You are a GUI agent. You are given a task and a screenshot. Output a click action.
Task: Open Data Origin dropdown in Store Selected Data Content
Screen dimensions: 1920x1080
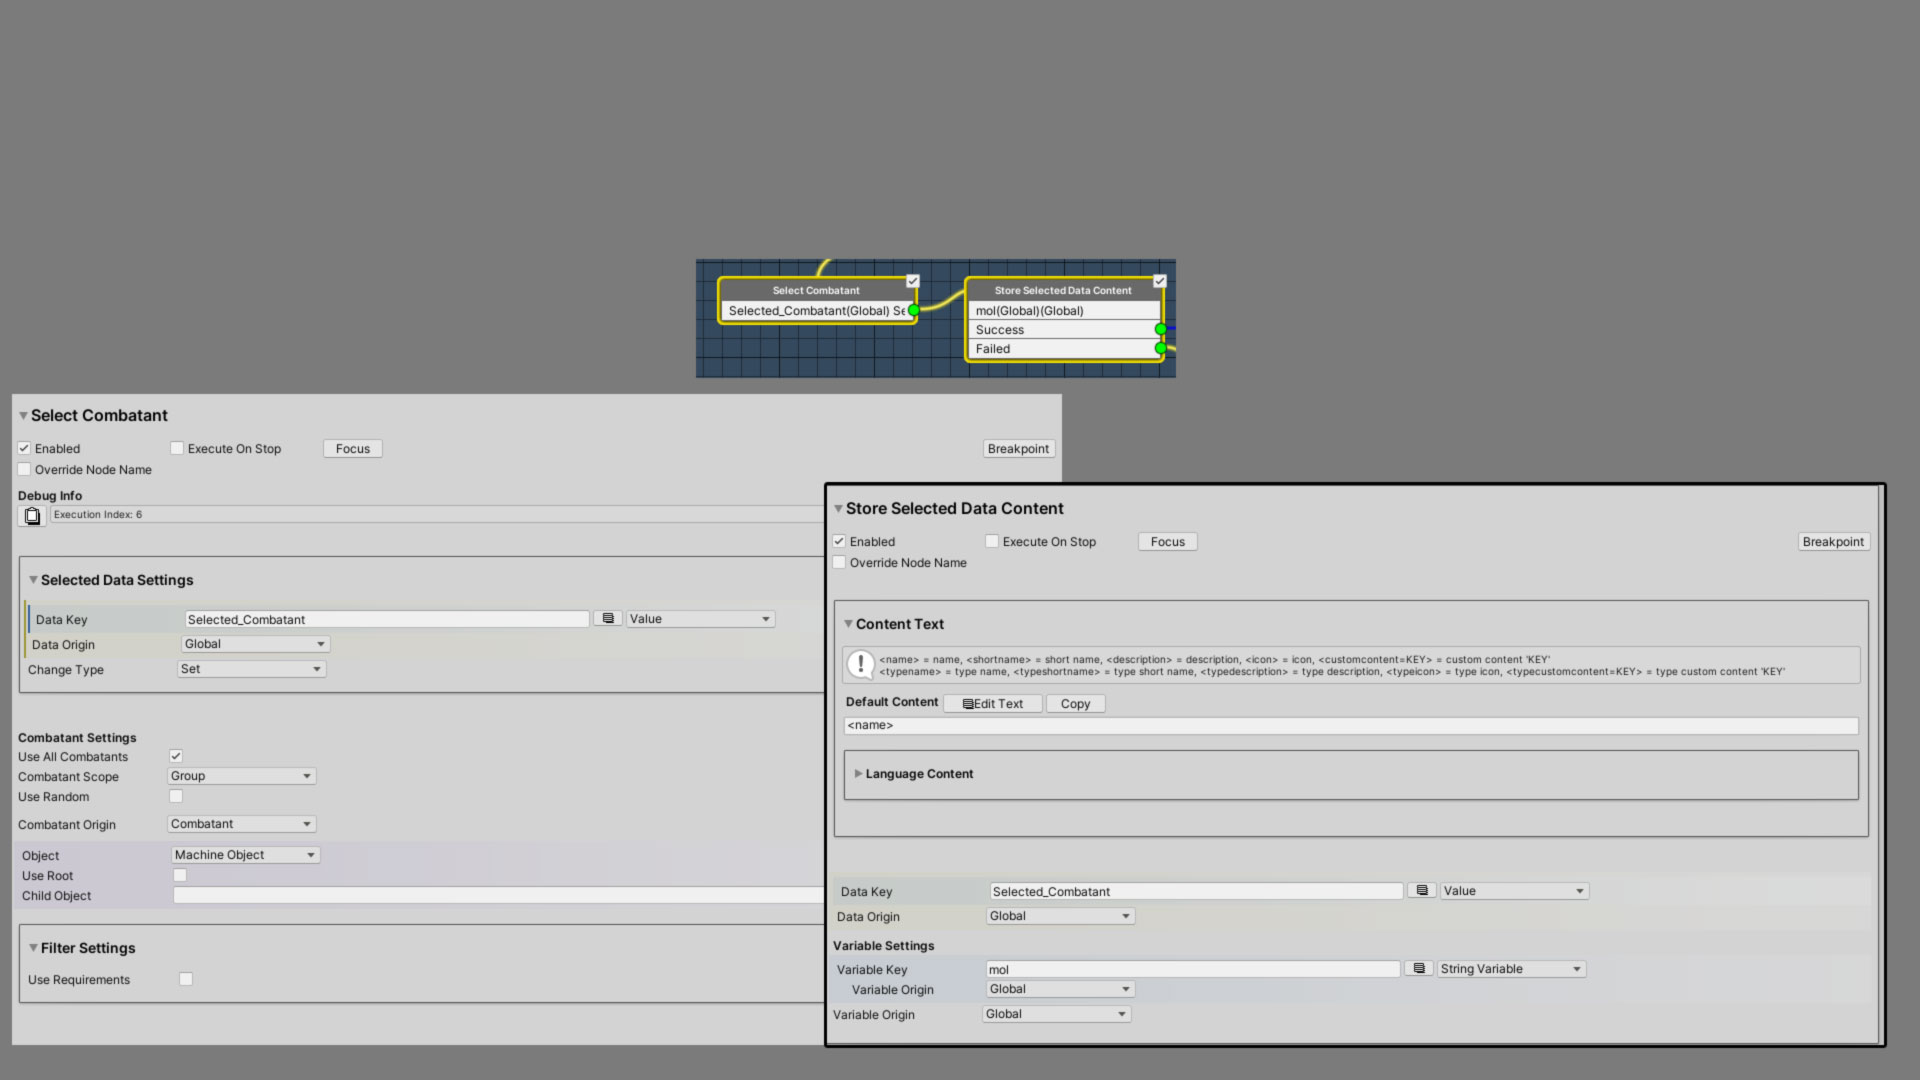[1061, 916]
